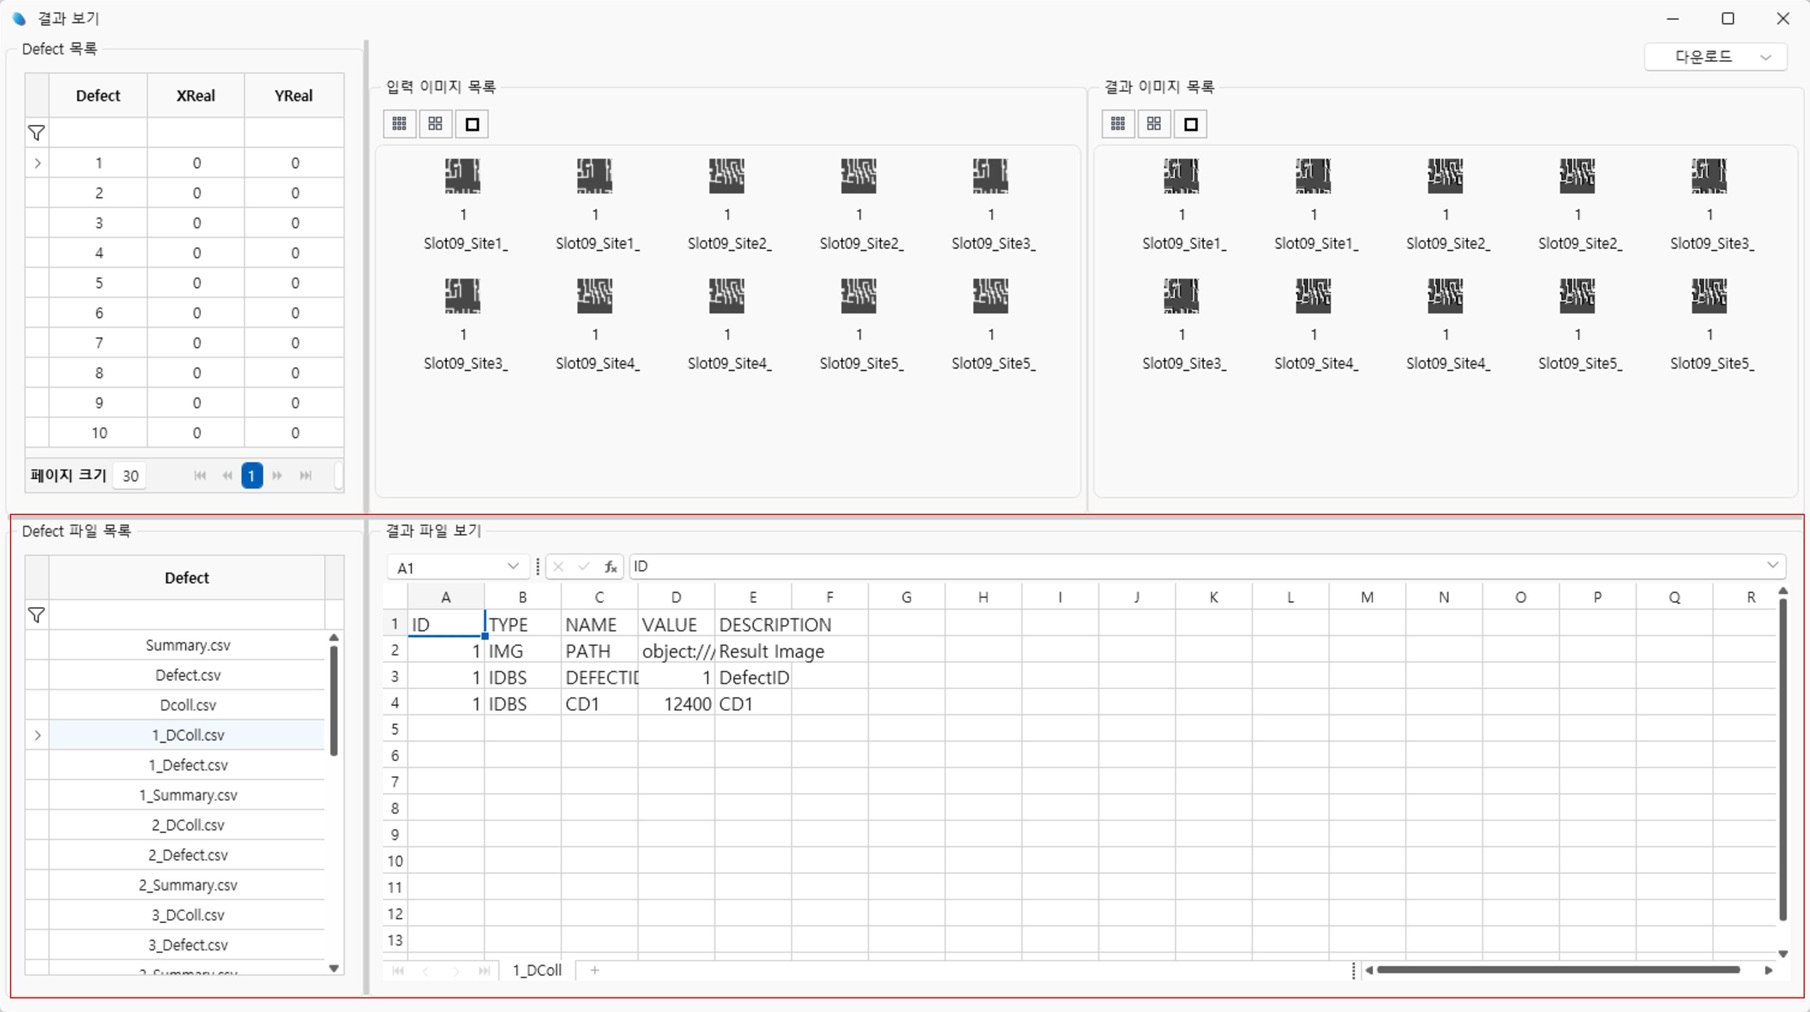Expand Defect row 1 details arrow
1810x1012 pixels.
pyautogui.click(x=37, y=163)
